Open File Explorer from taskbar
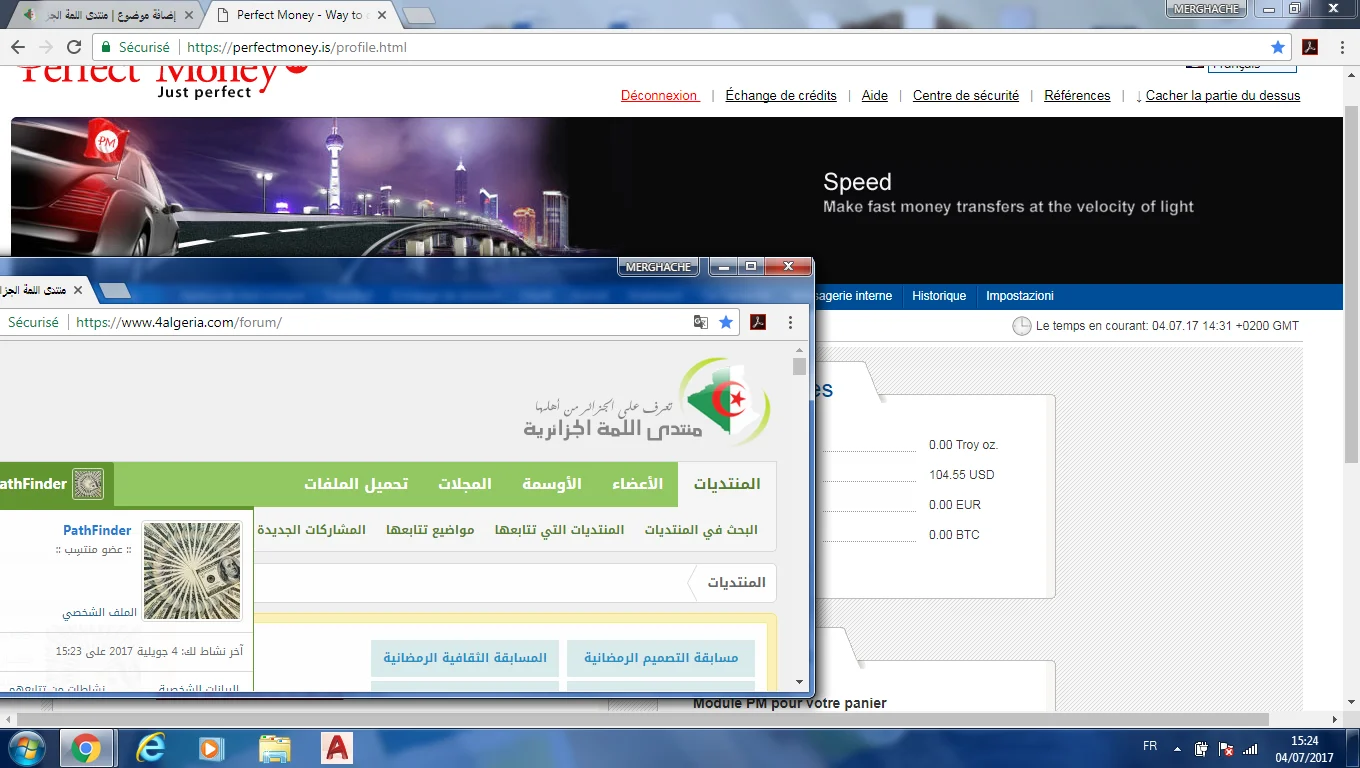The height and width of the screenshot is (768, 1360). [x=275, y=748]
